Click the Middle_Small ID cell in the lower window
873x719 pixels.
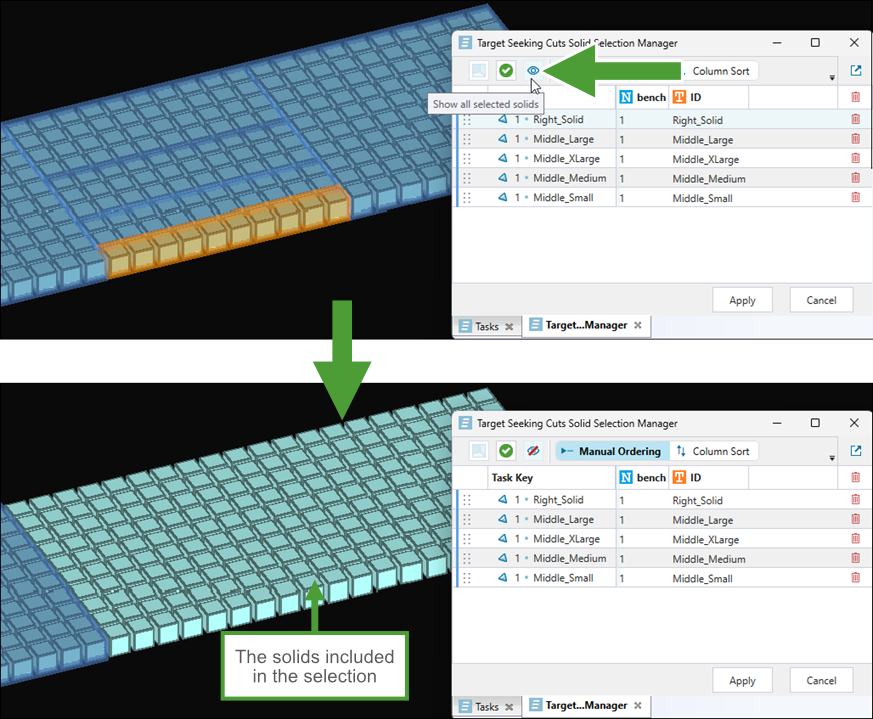(x=702, y=579)
